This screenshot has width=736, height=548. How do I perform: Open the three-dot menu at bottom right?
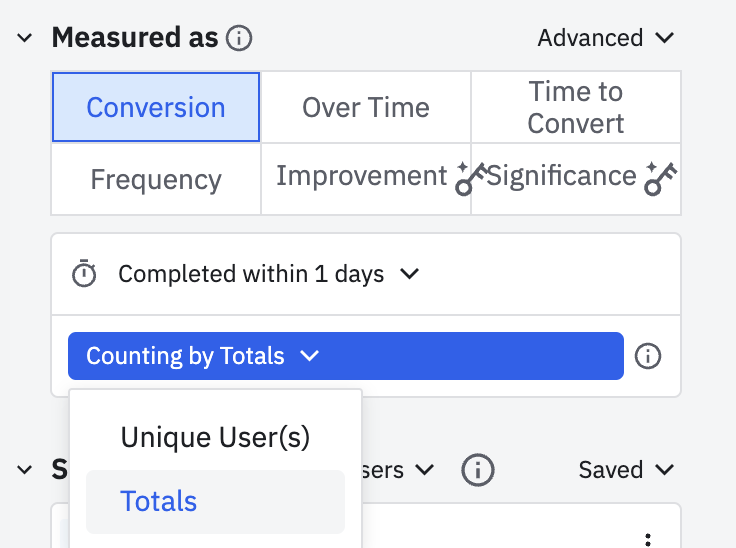[648, 540]
